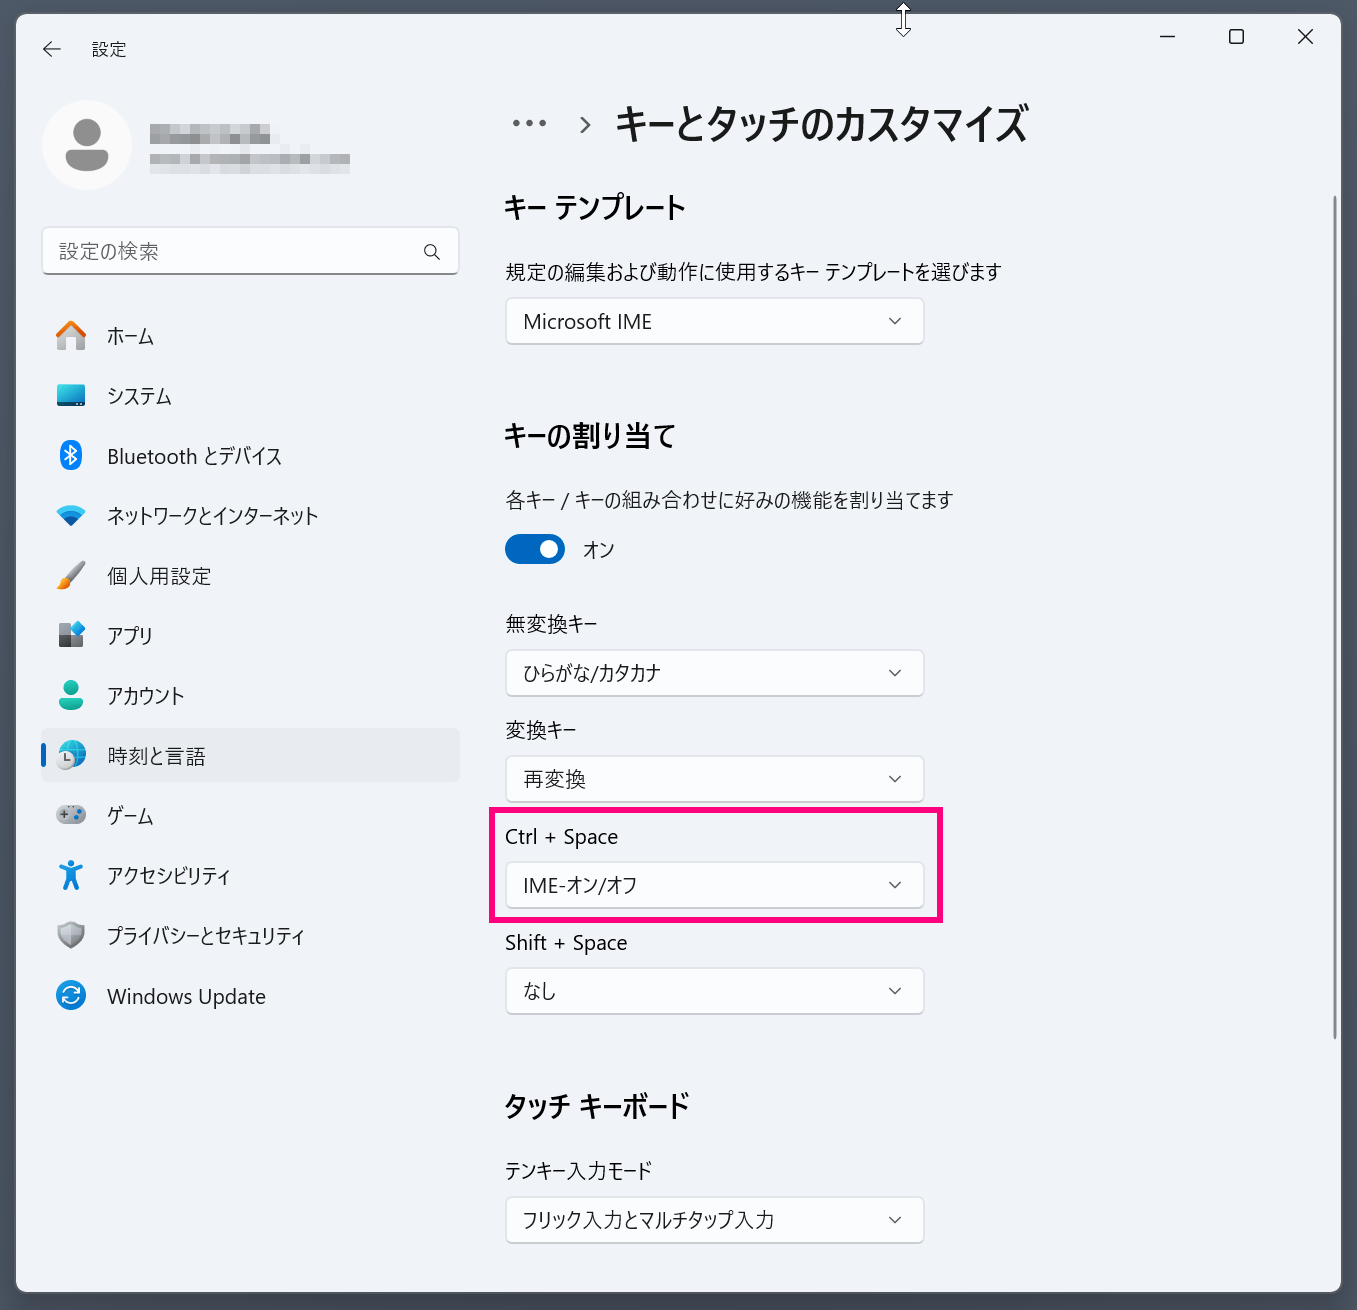1357x1310 pixels.
Task: Select the Bluetooth and devices icon
Action: point(71,456)
